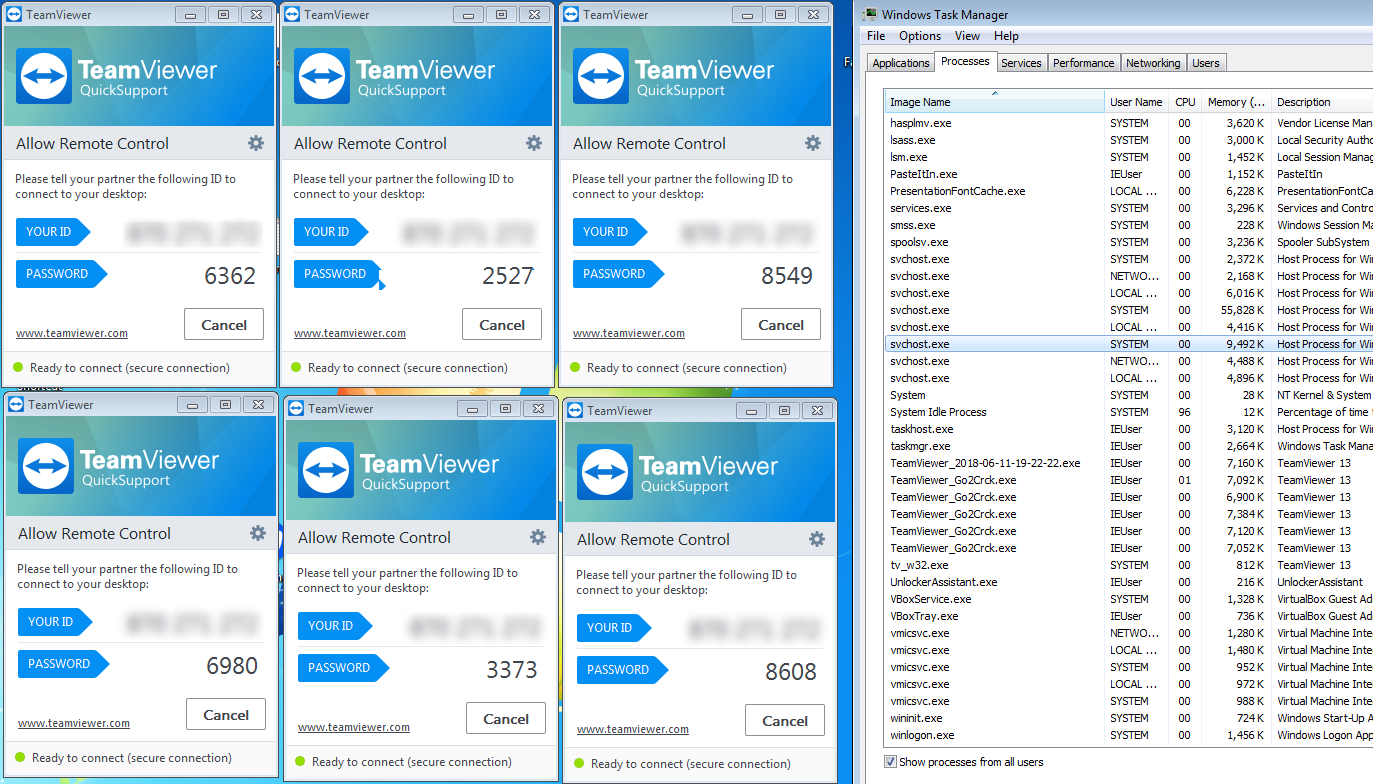This screenshot has width=1373, height=784.
Task: Open the Help menu in Task Manager
Action: click(1006, 36)
